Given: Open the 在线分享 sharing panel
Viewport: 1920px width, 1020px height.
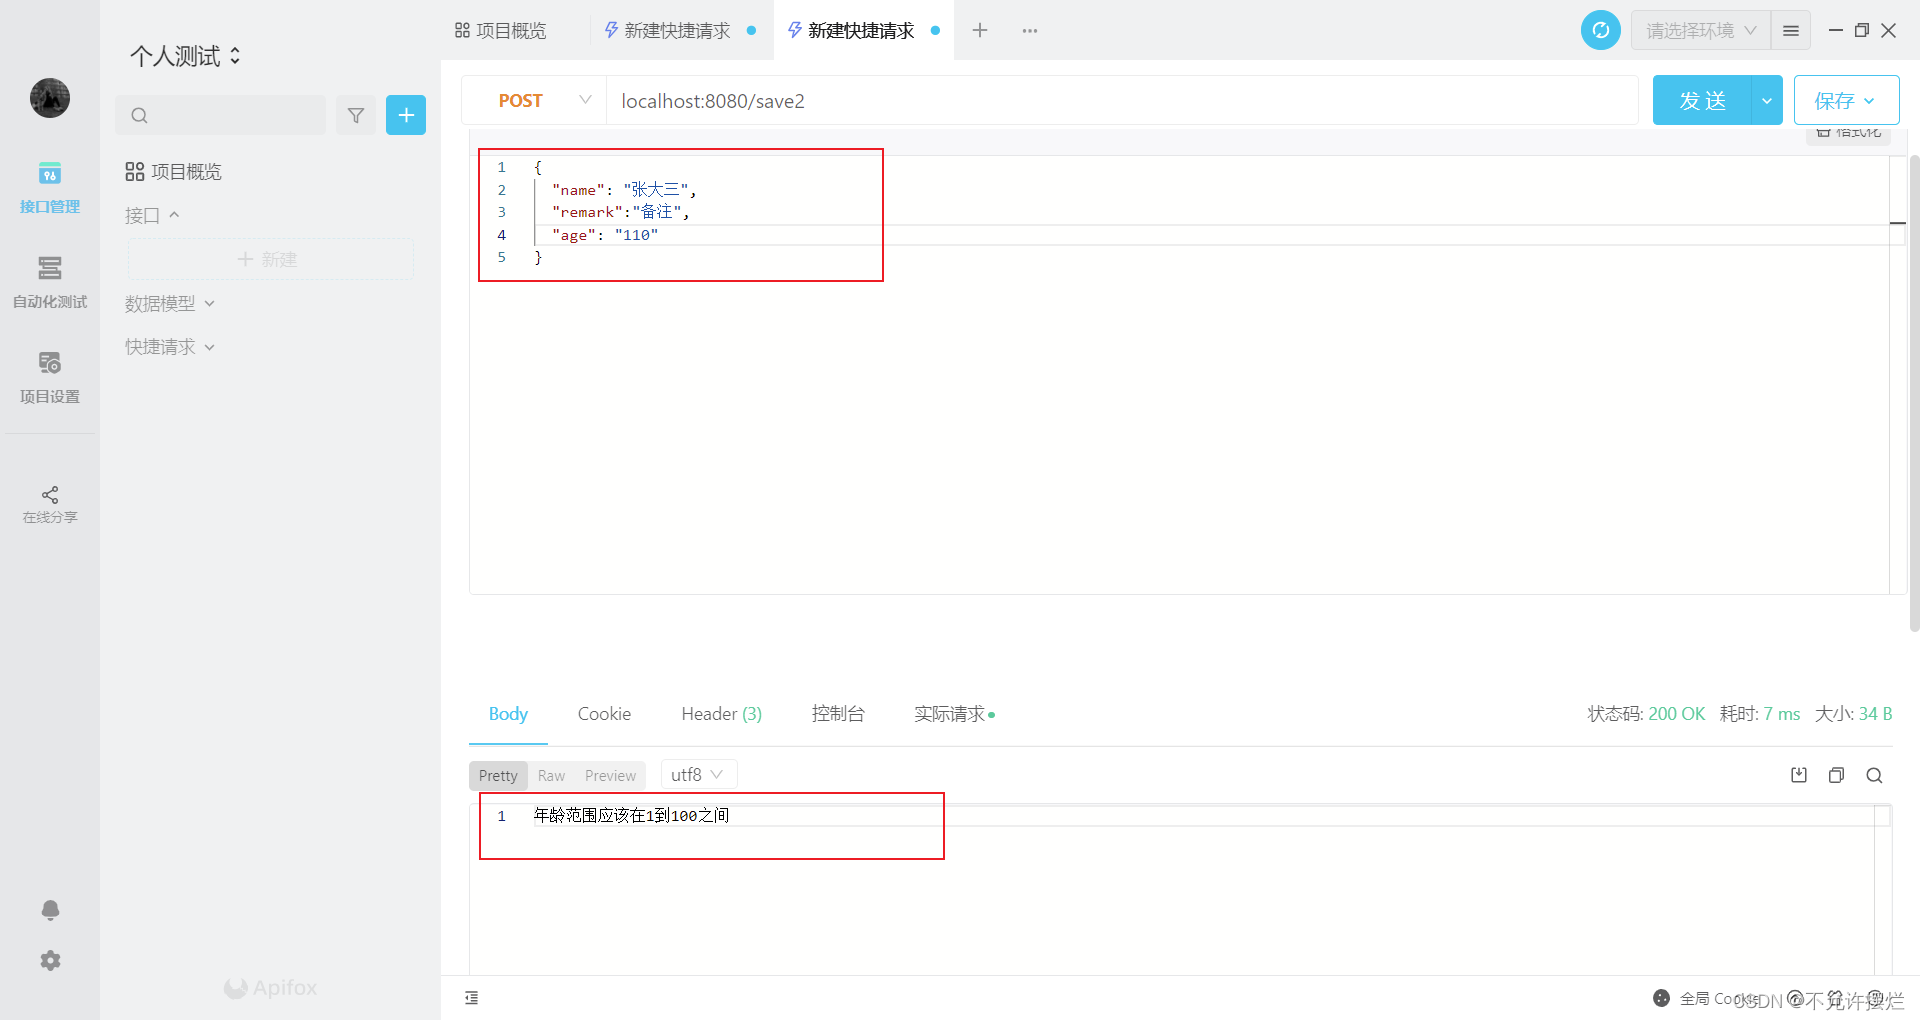Looking at the screenshot, I should (x=49, y=505).
